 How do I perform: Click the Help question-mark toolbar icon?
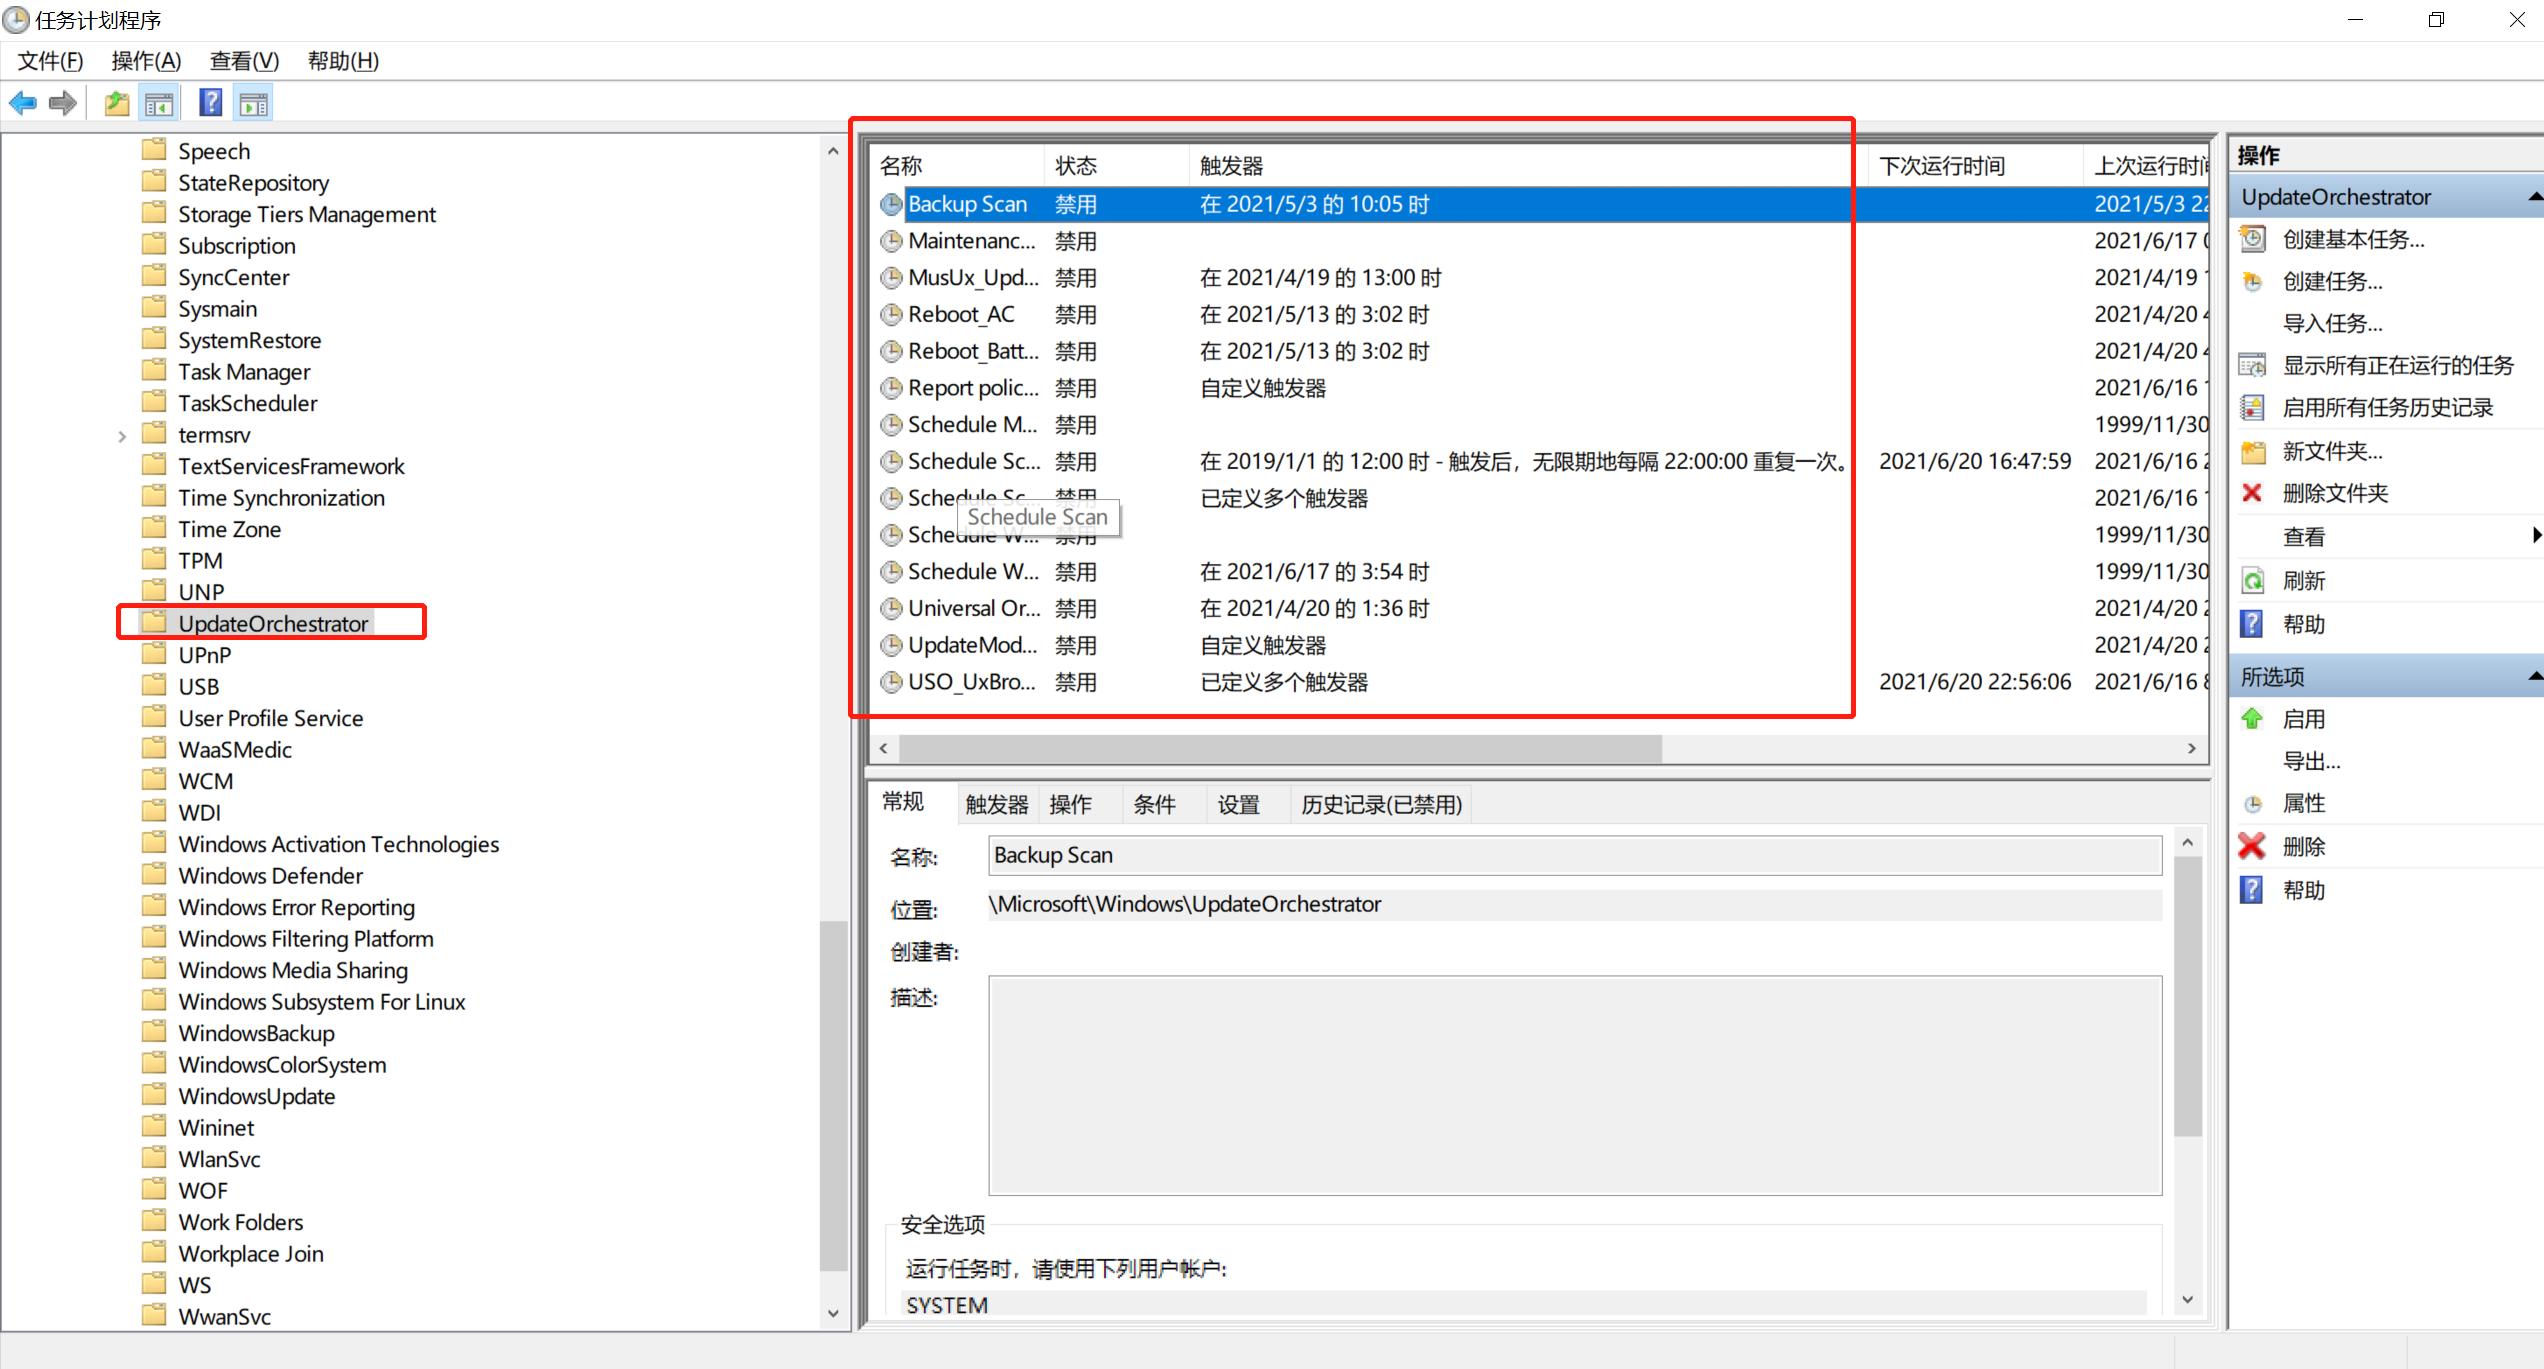point(210,101)
